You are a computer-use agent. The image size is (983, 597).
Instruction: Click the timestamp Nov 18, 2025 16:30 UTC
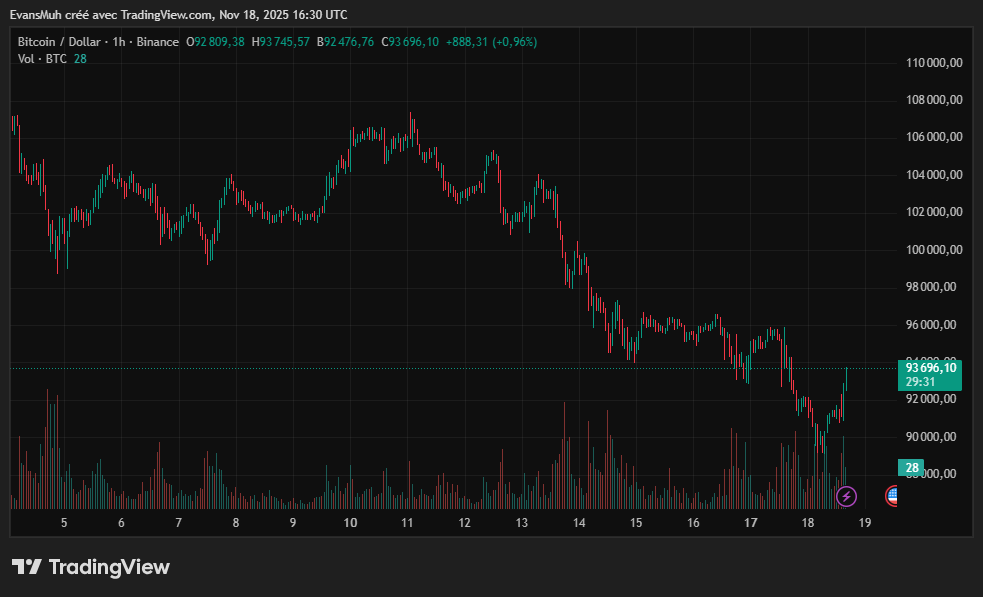pyautogui.click(x=283, y=14)
